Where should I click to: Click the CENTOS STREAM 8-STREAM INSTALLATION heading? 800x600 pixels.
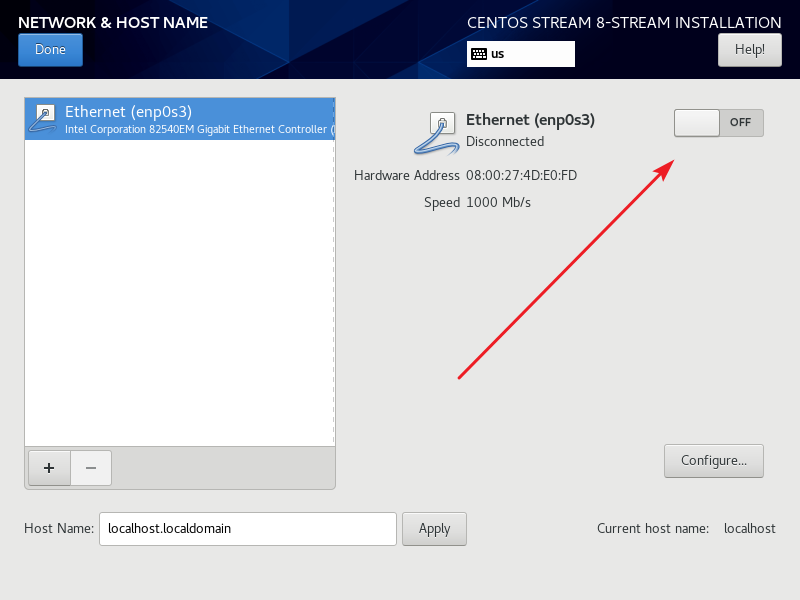click(x=624, y=22)
